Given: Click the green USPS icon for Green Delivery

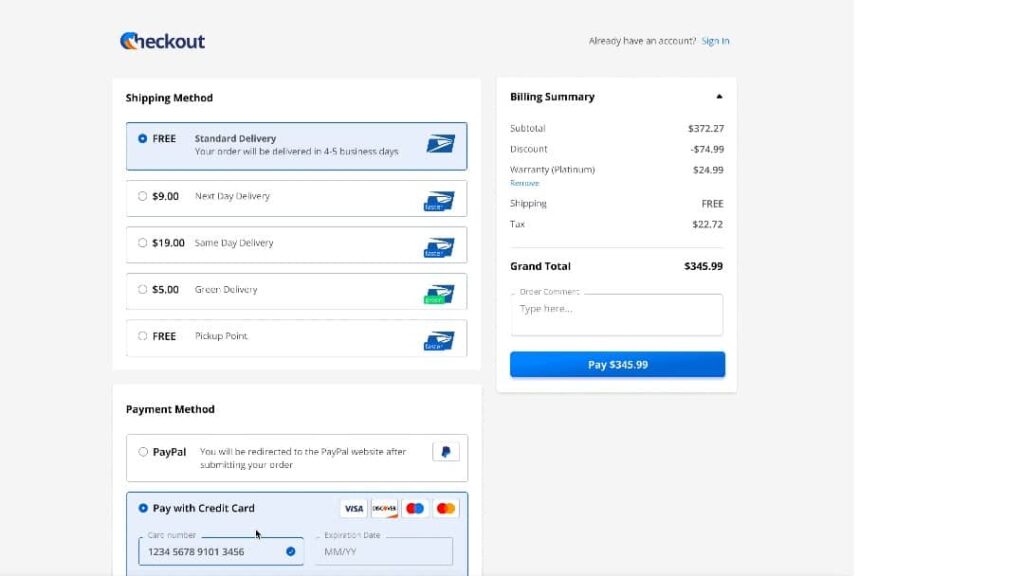Looking at the screenshot, I should tap(439, 294).
